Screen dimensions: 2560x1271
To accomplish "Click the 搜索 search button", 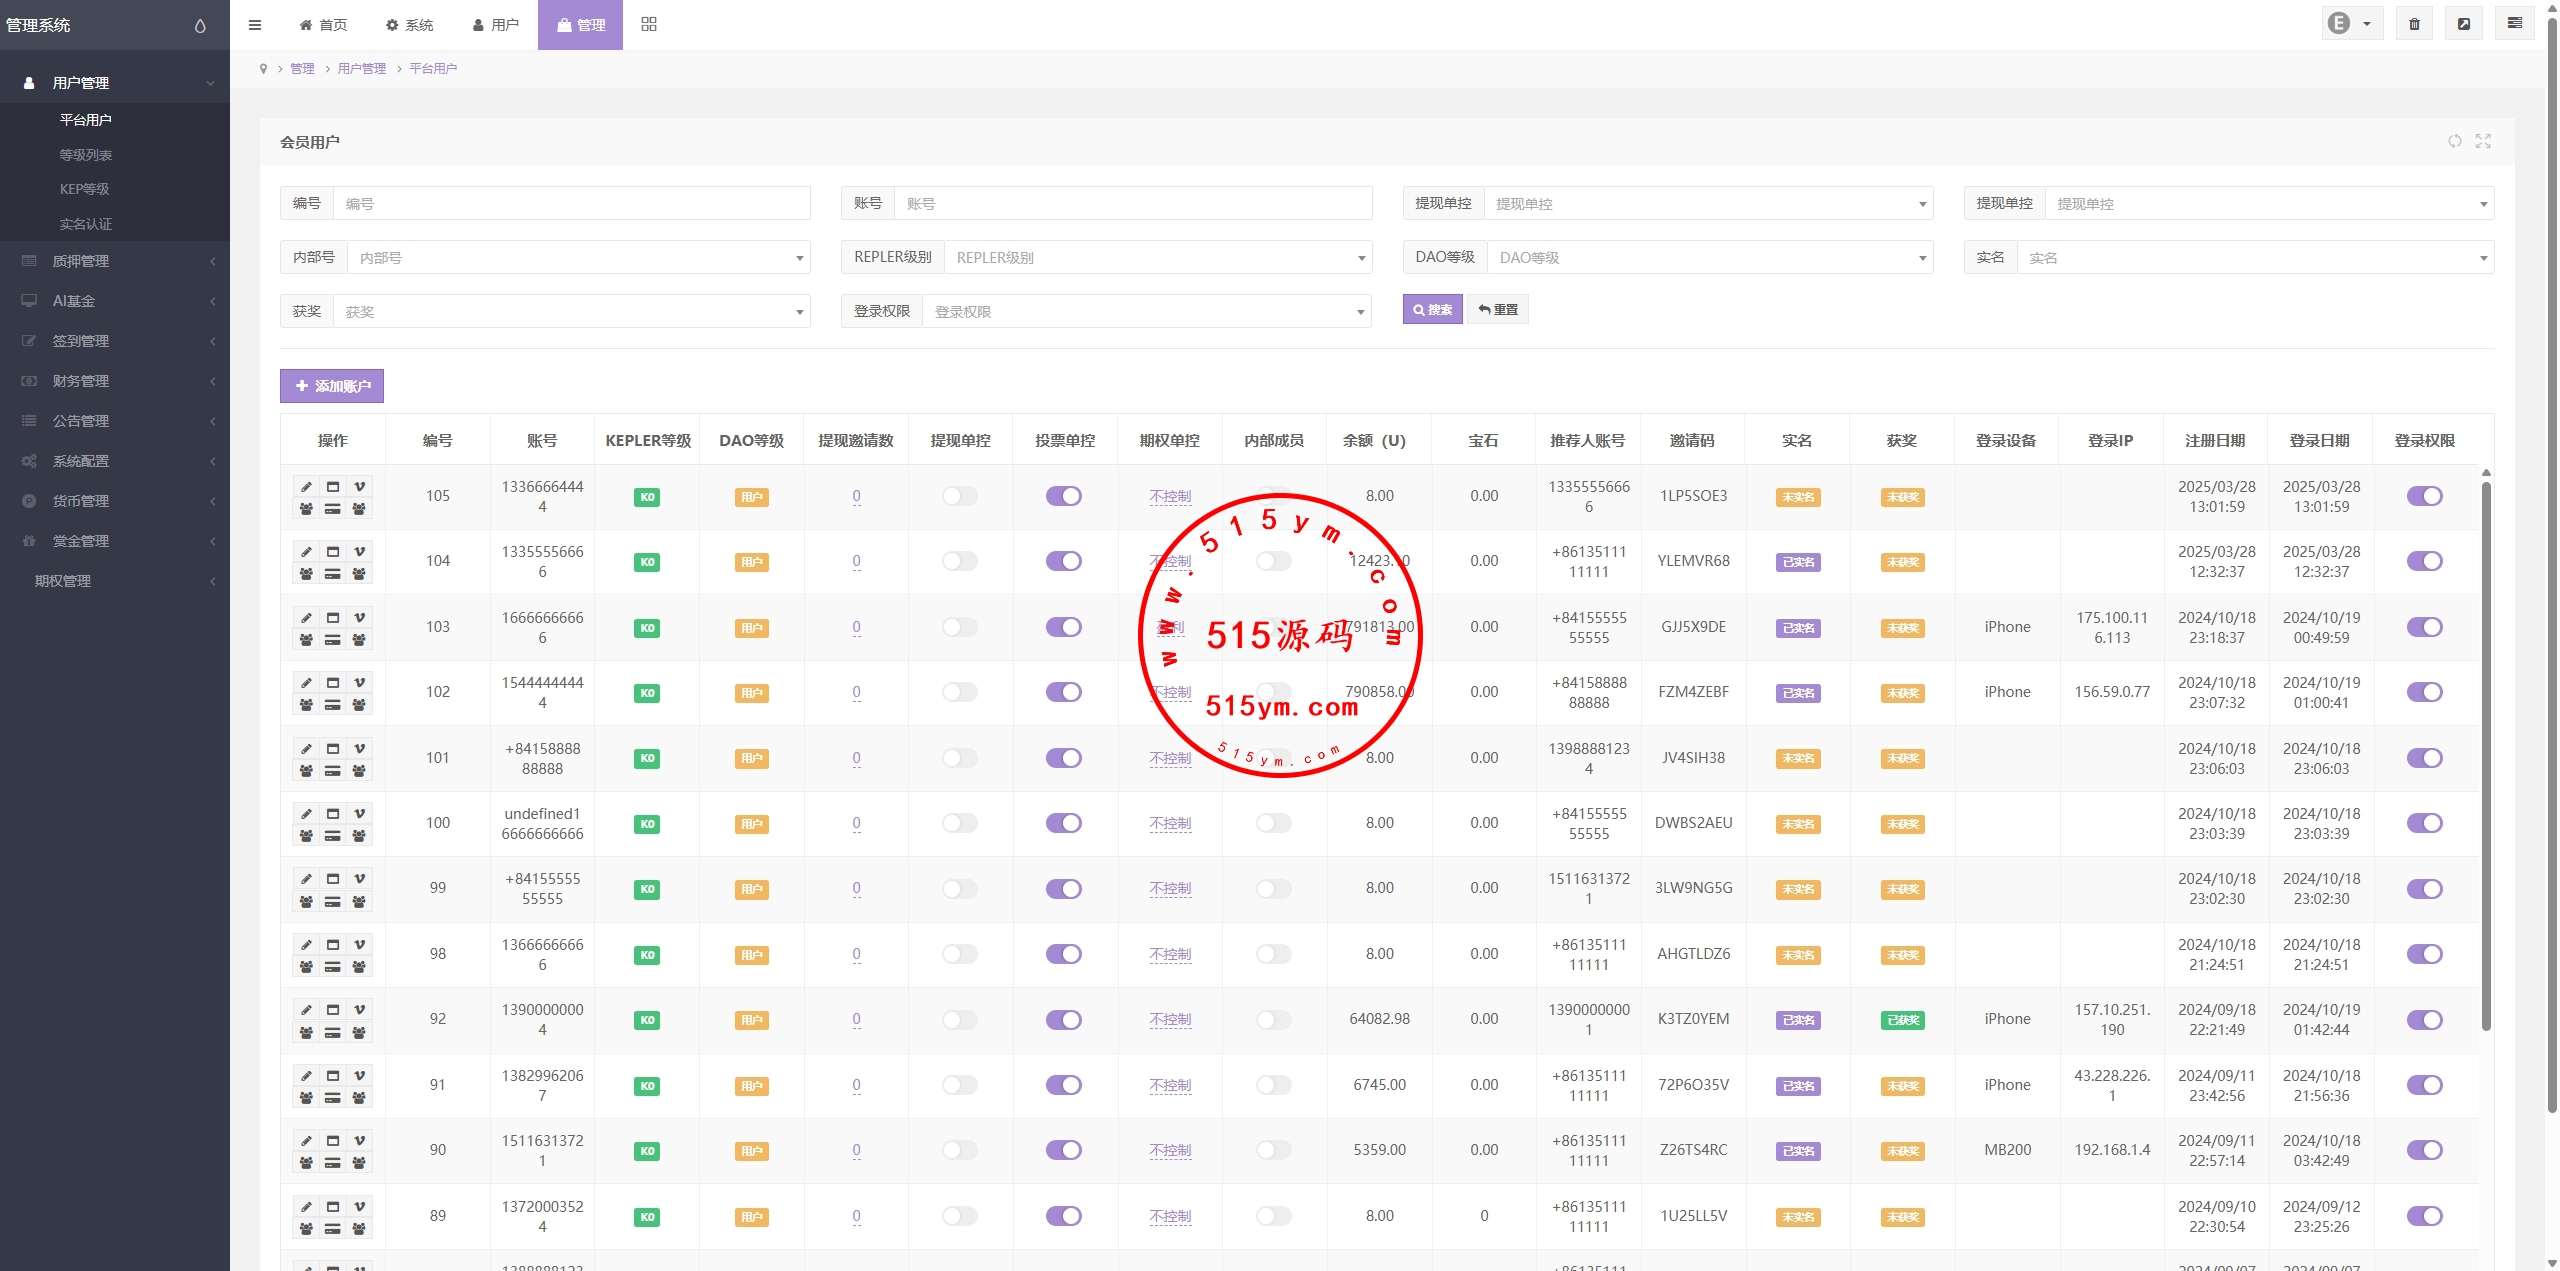I will pos(1432,310).
